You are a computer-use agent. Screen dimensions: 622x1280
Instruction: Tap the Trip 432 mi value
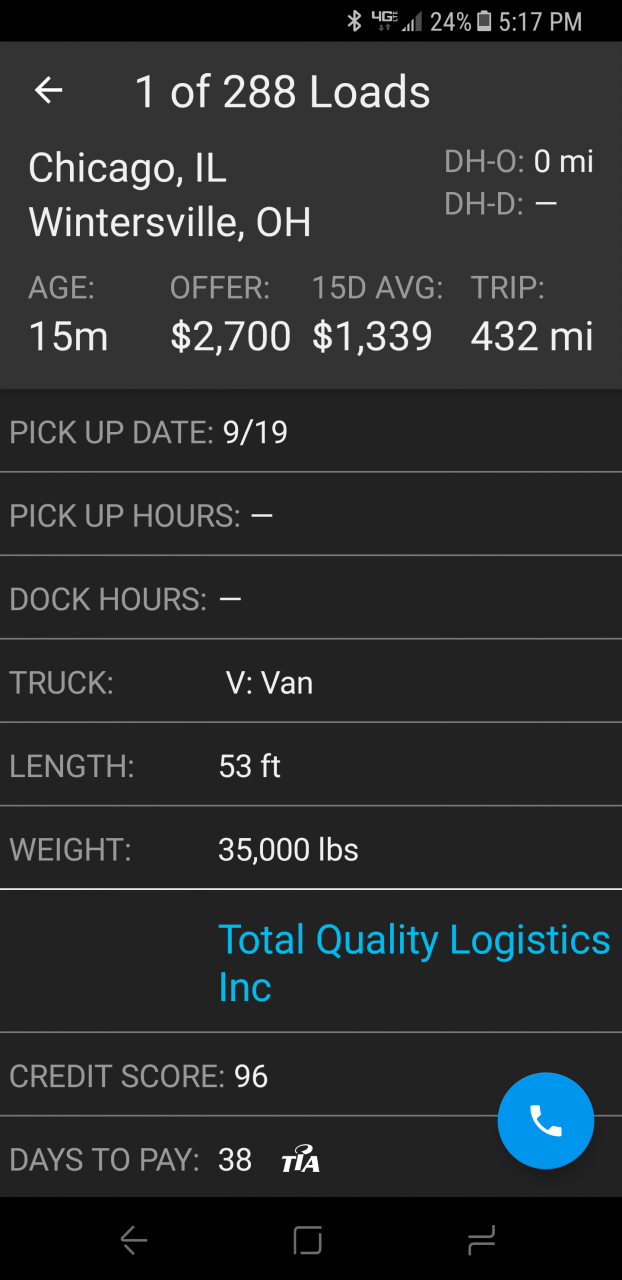point(531,336)
